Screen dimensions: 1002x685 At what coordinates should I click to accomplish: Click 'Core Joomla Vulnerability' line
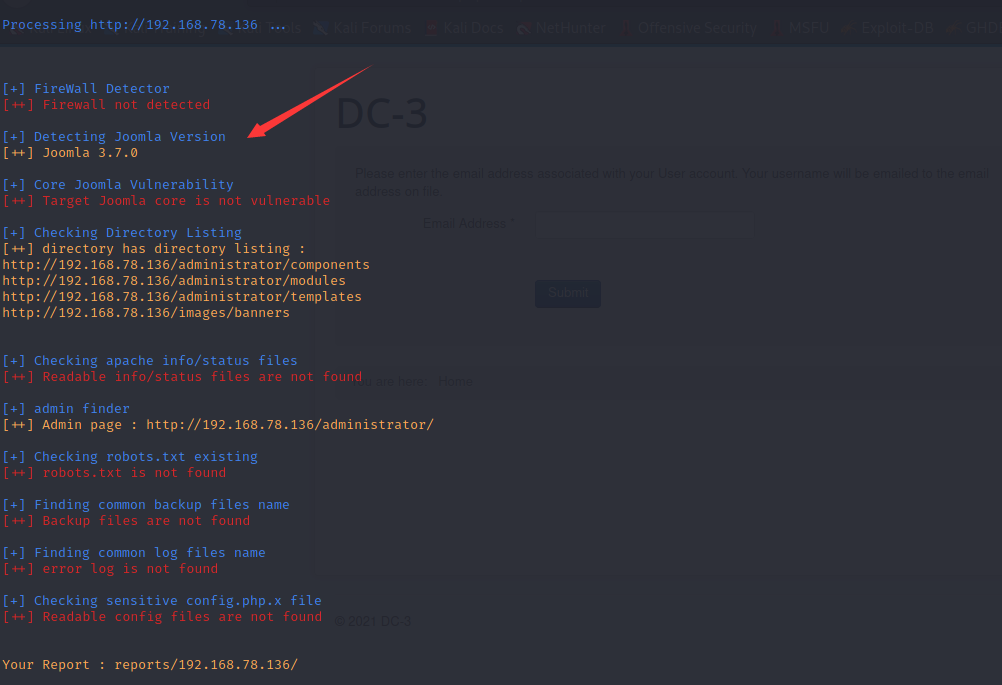(118, 185)
